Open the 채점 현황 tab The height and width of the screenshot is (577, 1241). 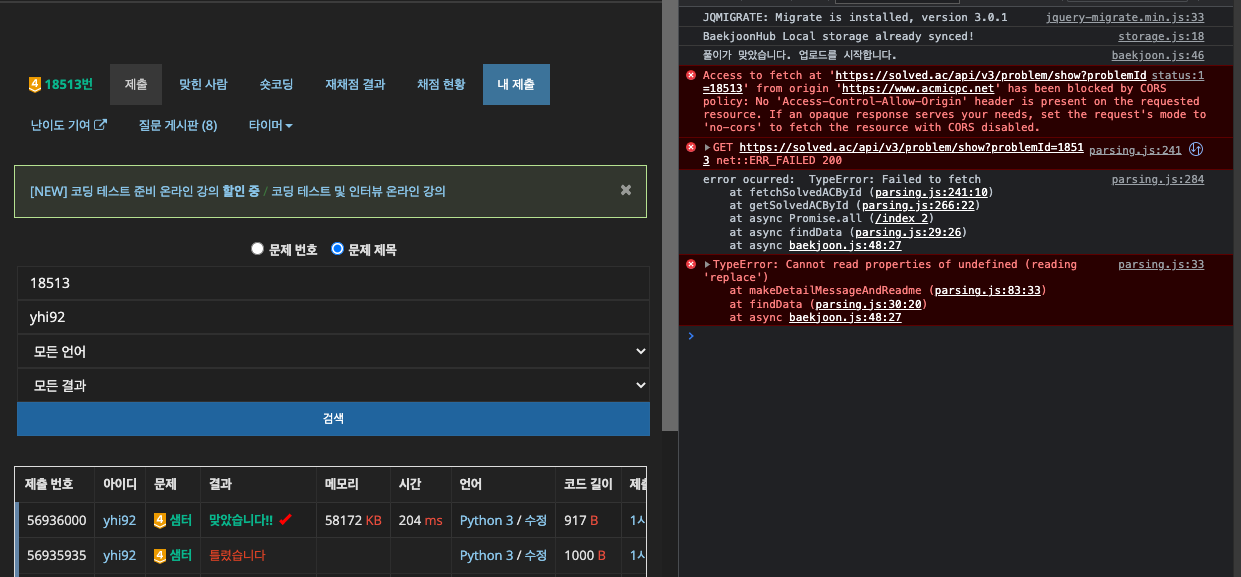click(x=441, y=85)
